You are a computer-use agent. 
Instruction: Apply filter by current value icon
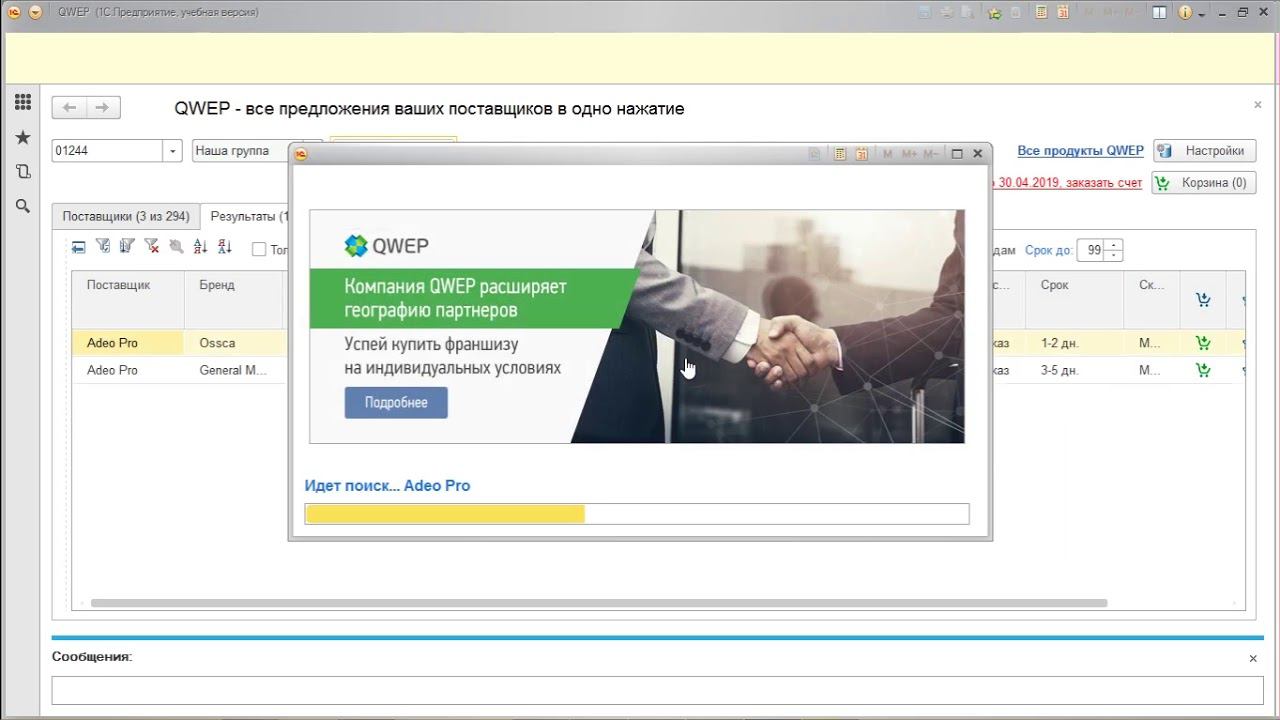tap(103, 247)
